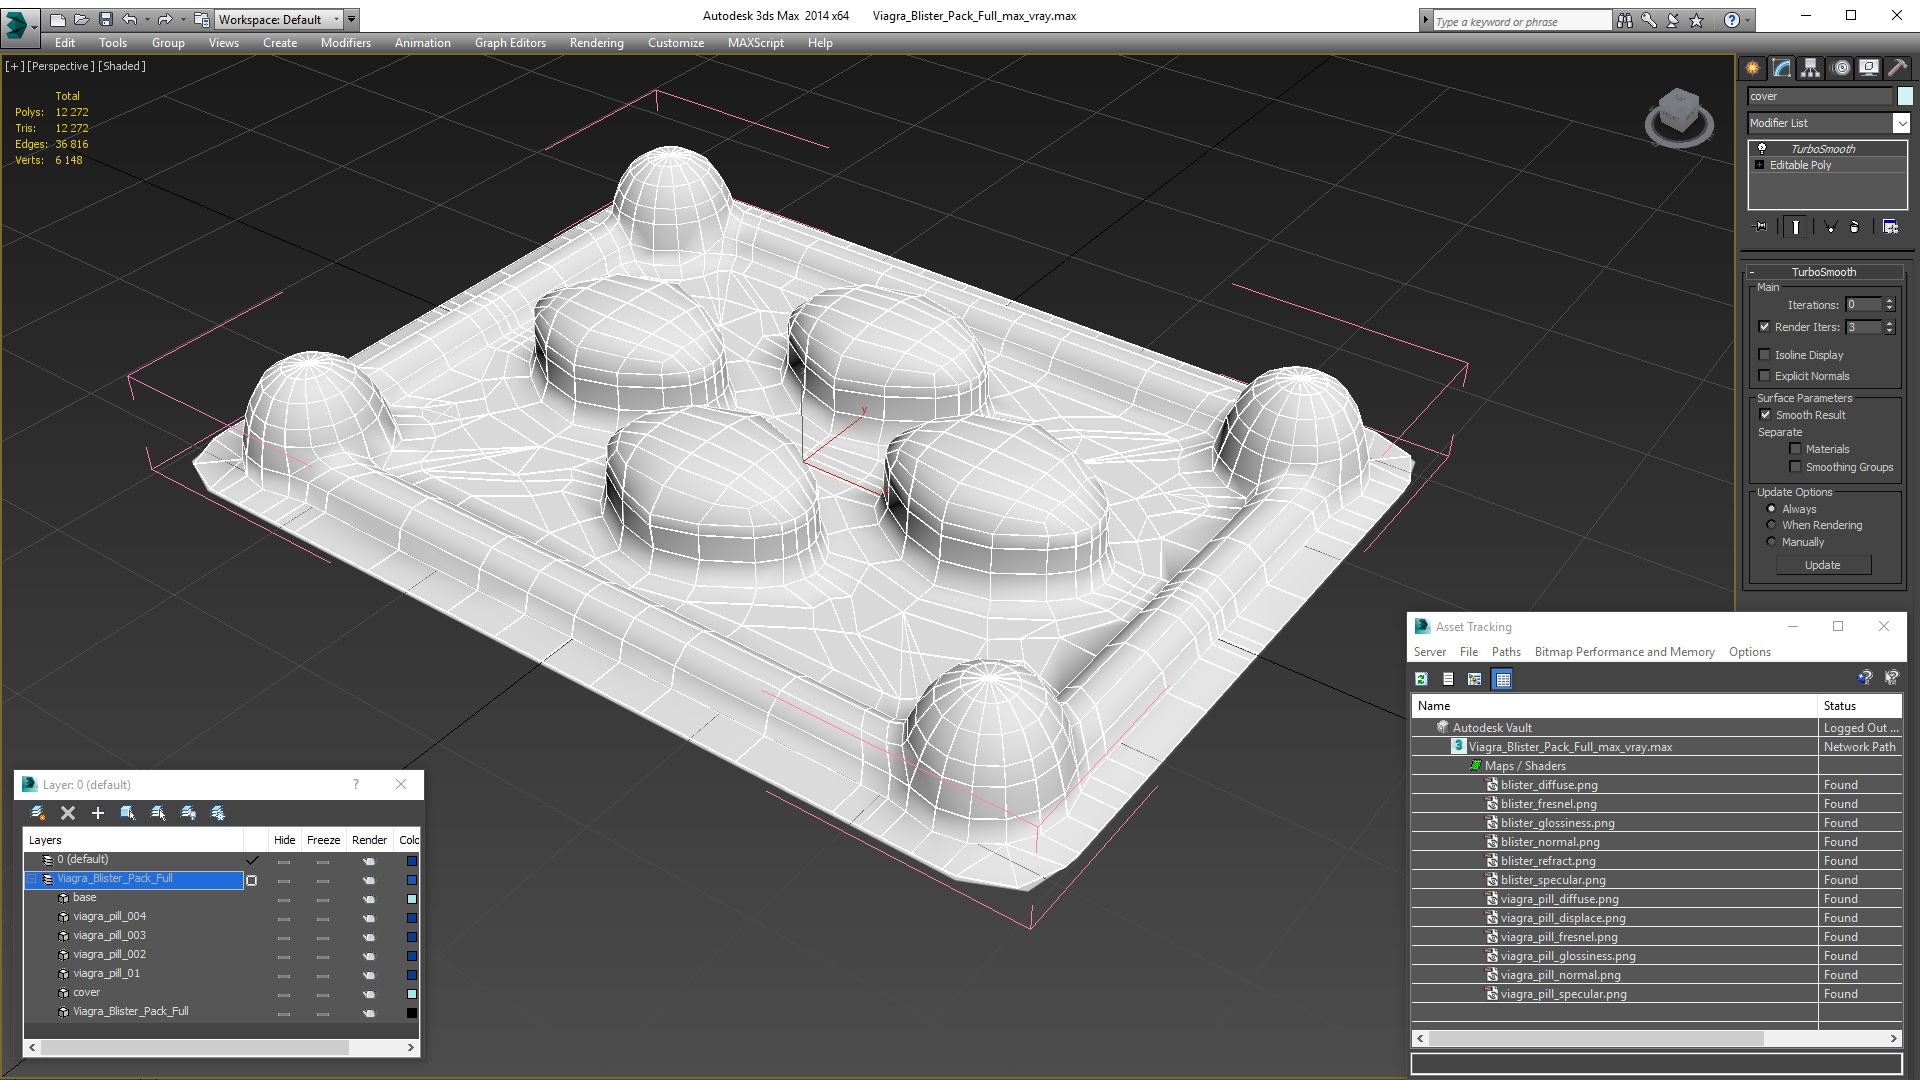The width and height of the screenshot is (1920, 1080).
Task: Click the Hide column header in Layers
Action: point(284,840)
